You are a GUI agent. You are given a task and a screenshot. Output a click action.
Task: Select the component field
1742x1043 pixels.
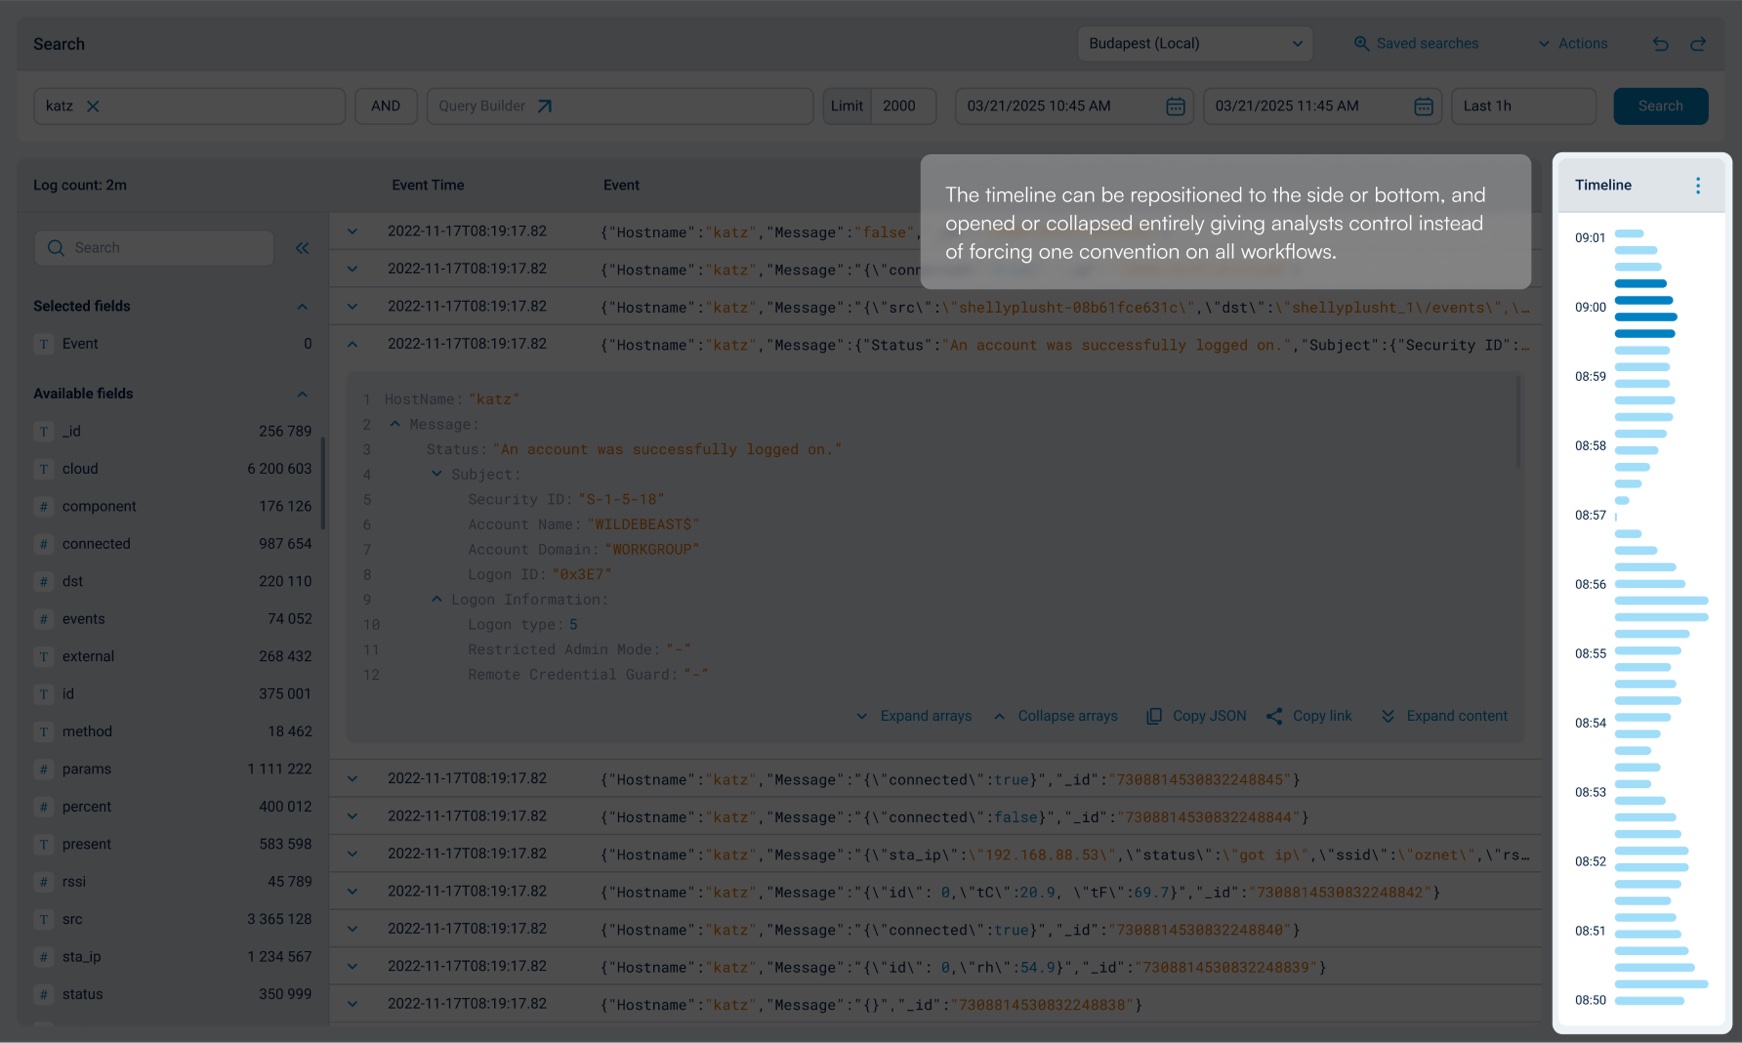tap(173, 507)
